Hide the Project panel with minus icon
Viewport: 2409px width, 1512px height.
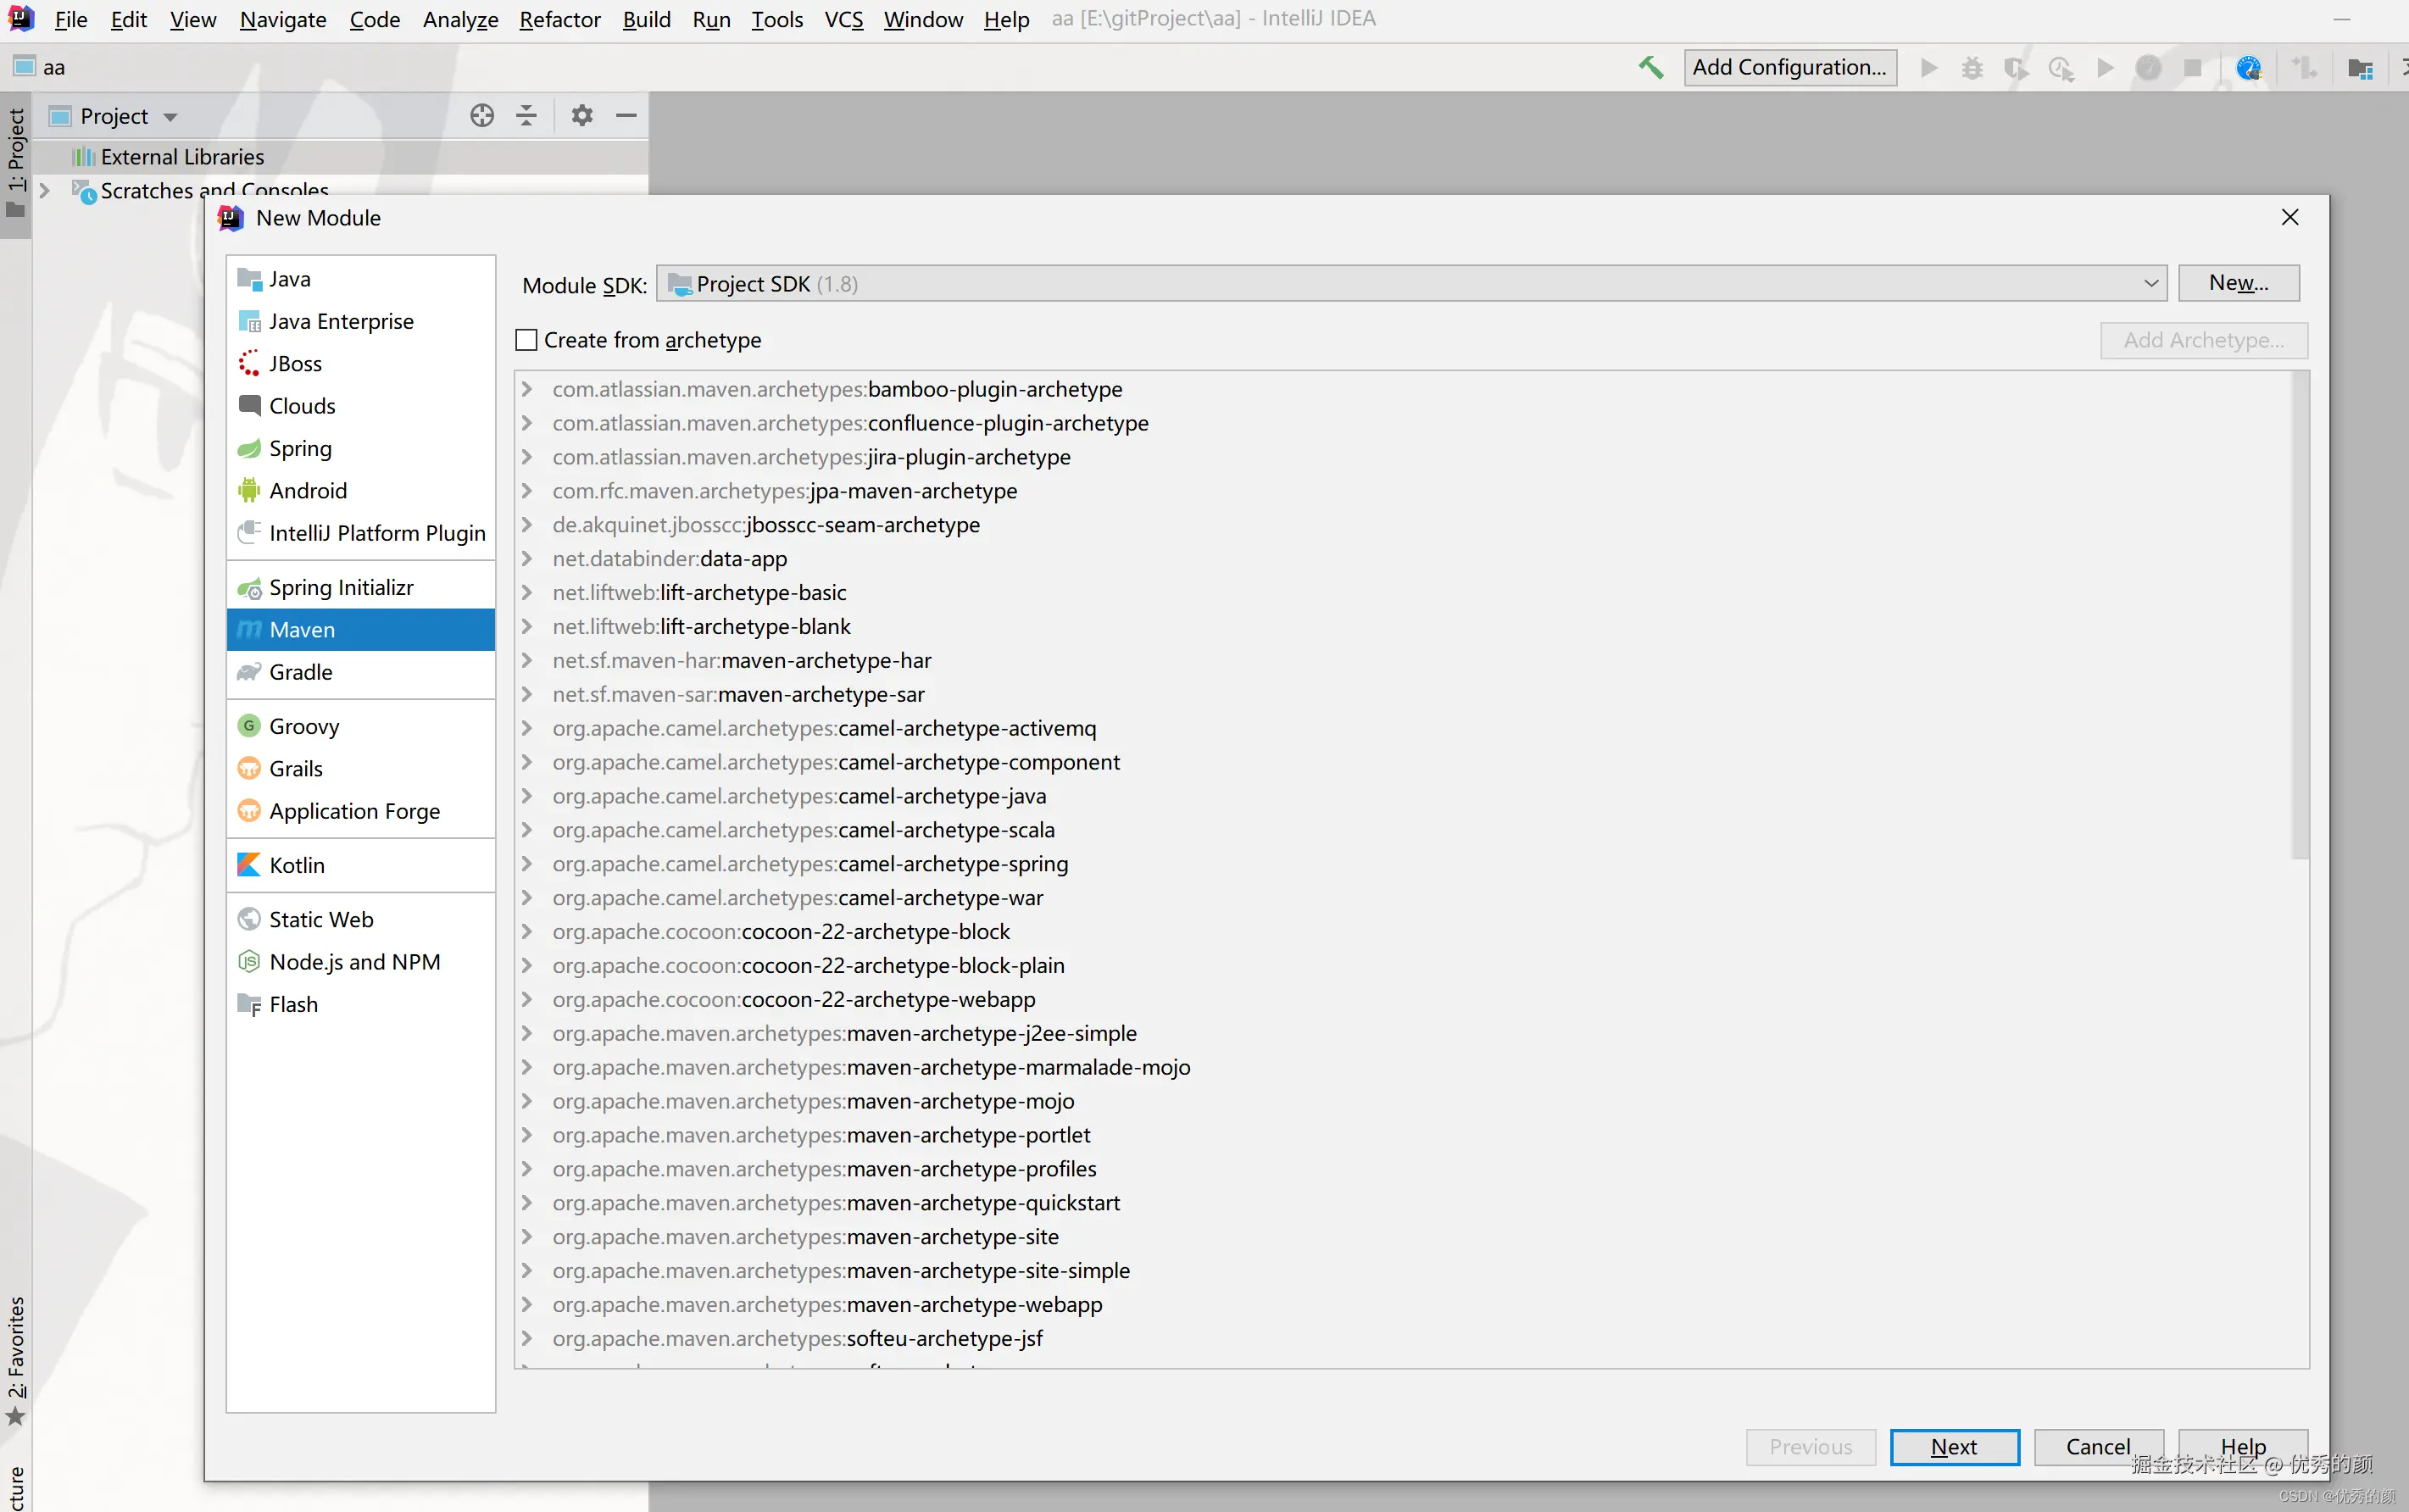(x=626, y=116)
